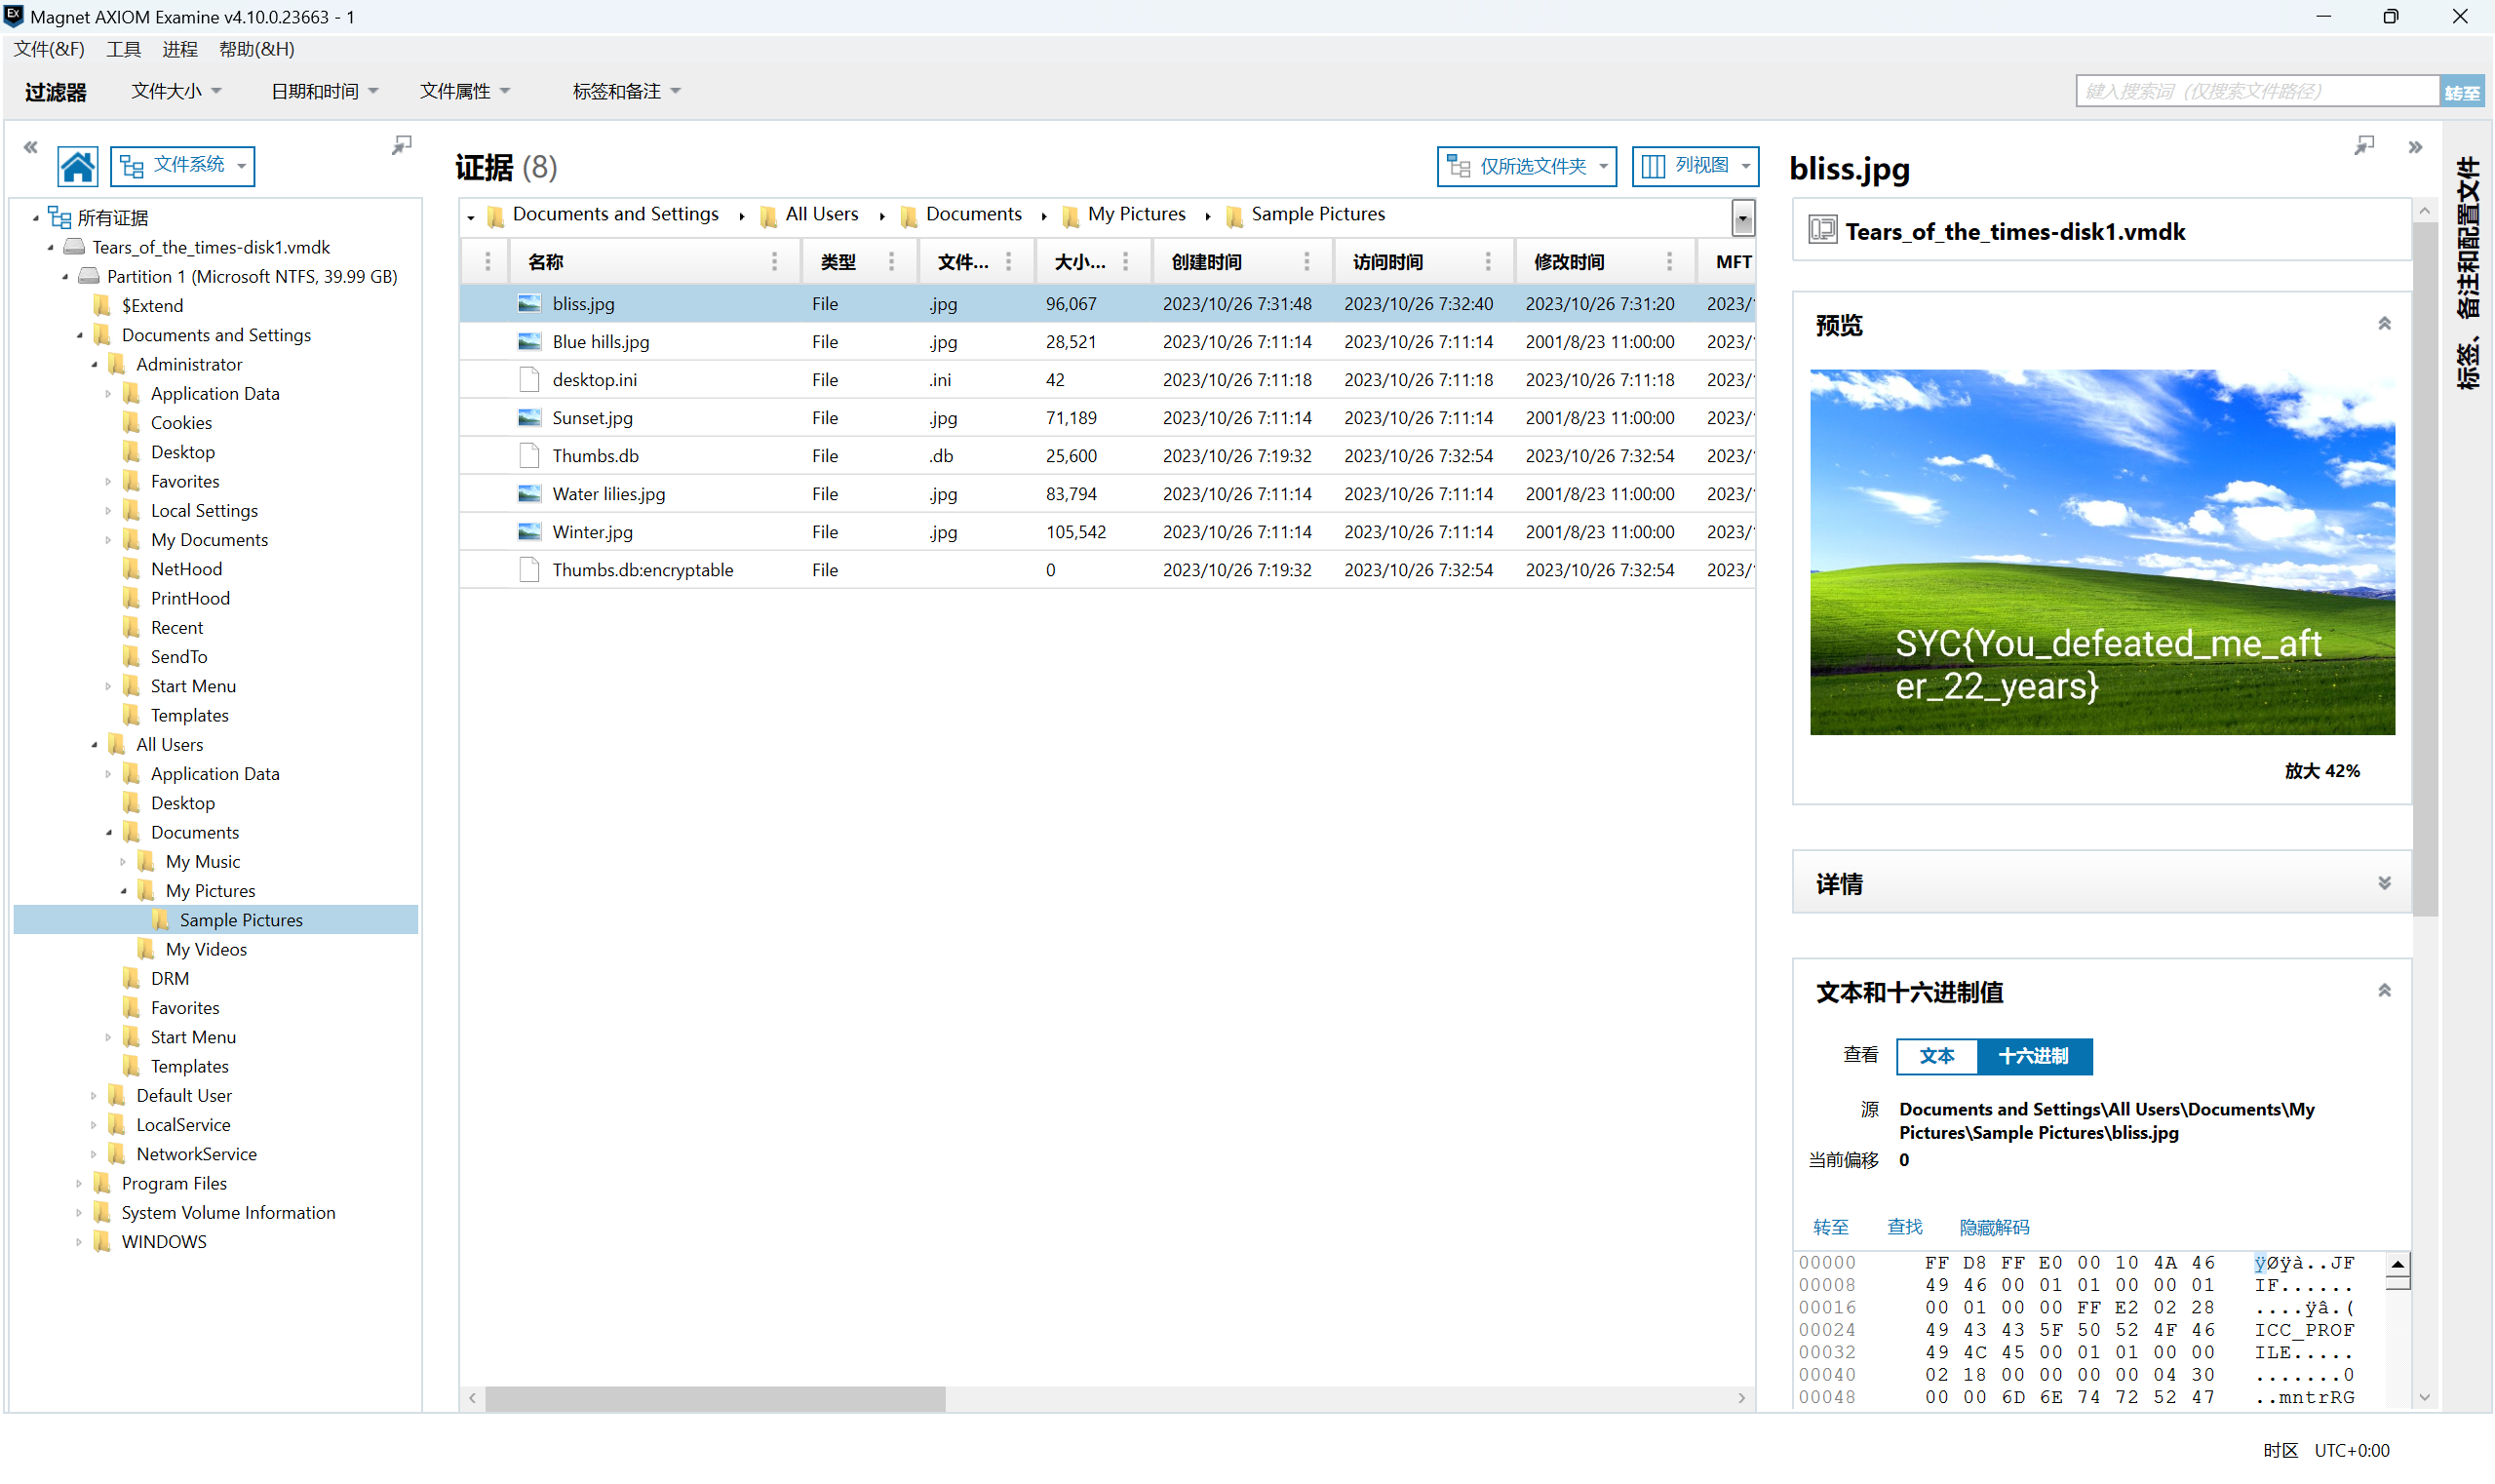Screen dimensions: 2495x1484
Task: Select the Winter.jpg row
Action: tap(1107, 531)
